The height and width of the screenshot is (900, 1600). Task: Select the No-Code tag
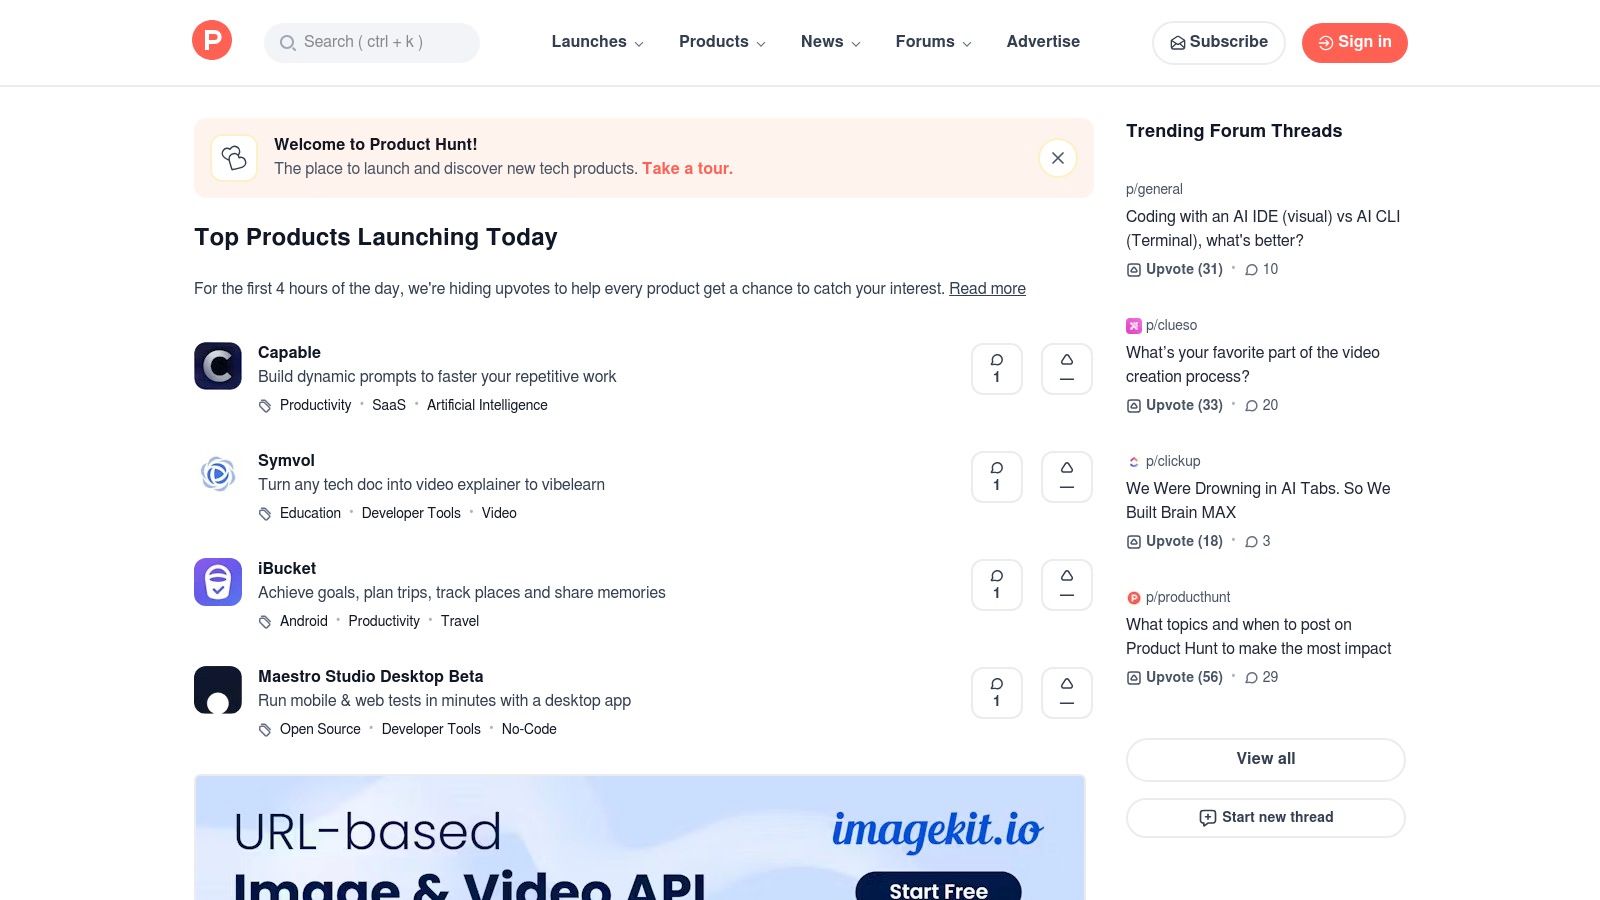[529, 729]
